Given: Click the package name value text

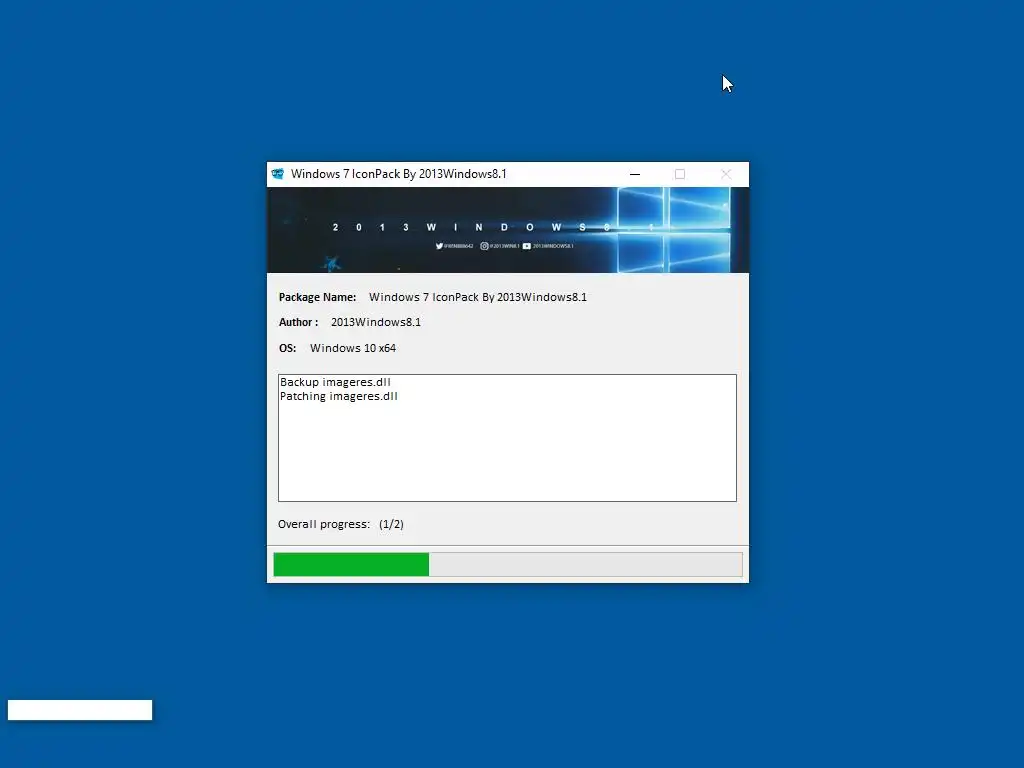Looking at the screenshot, I should (x=478, y=297).
